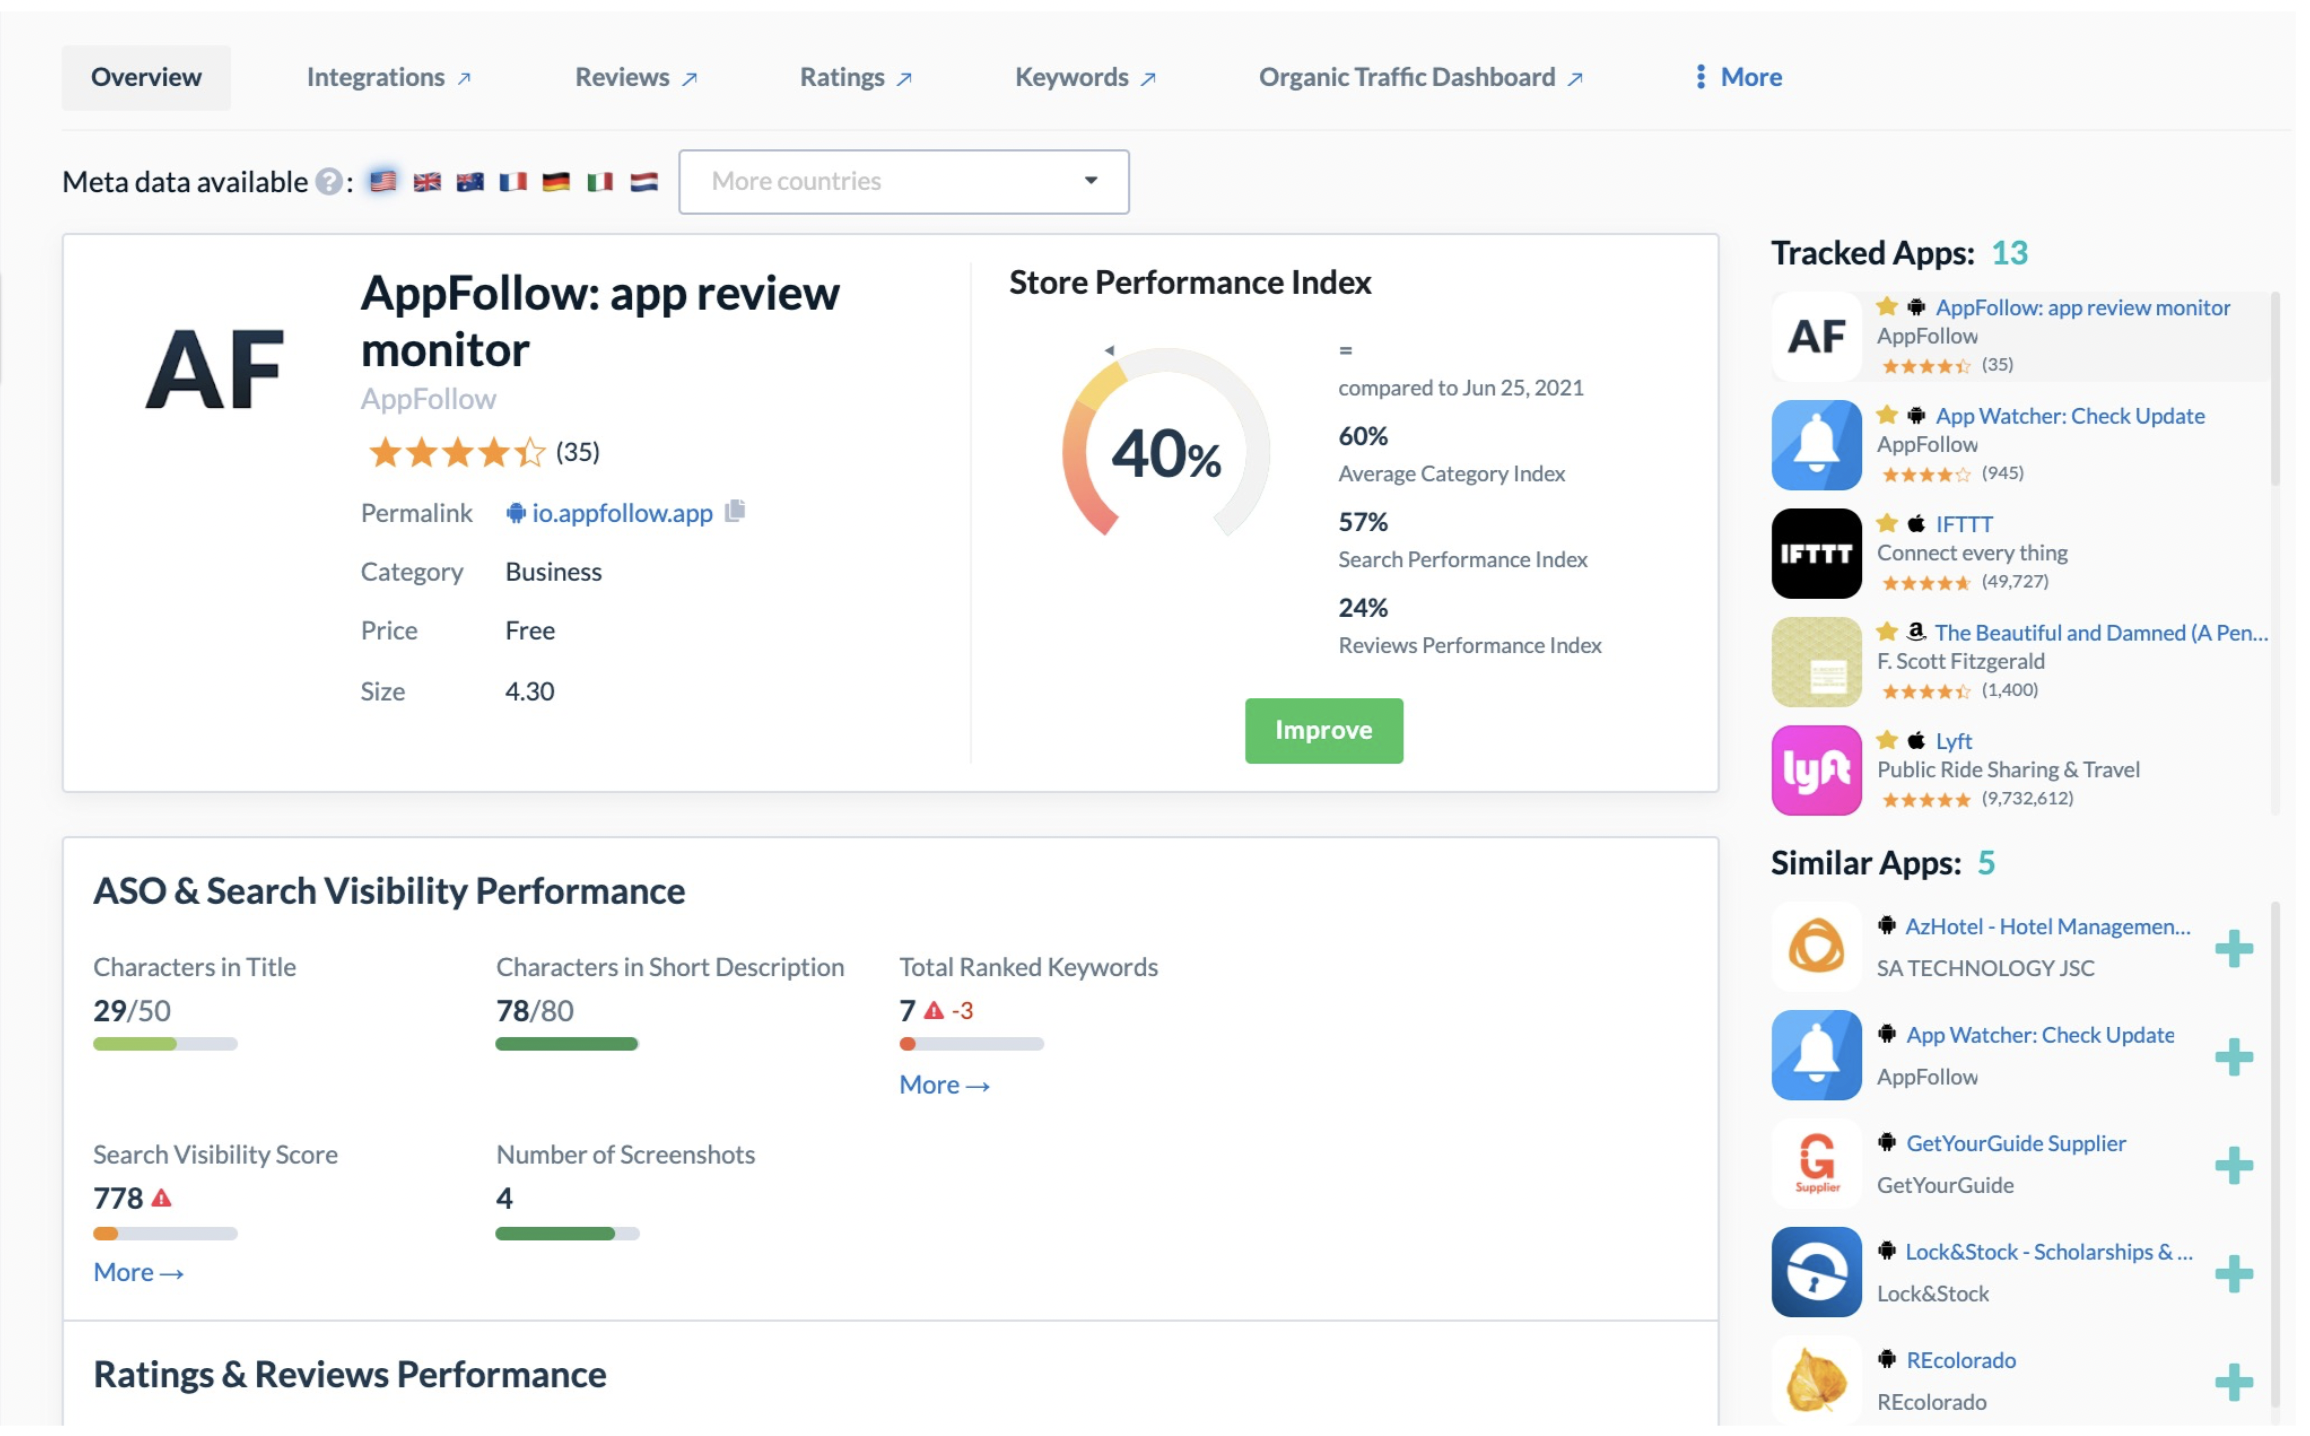Toggle favorite star for IFTTT tracked app

(1886, 523)
